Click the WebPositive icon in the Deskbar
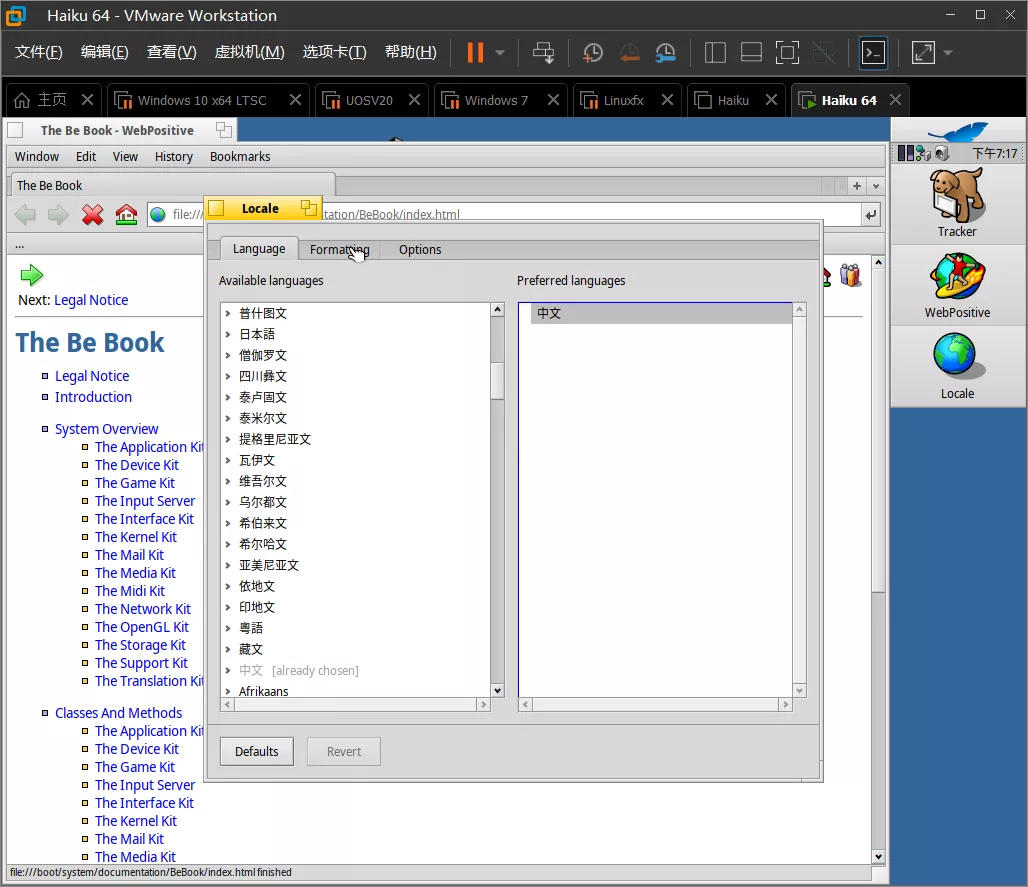1028x887 pixels. click(x=956, y=284)
